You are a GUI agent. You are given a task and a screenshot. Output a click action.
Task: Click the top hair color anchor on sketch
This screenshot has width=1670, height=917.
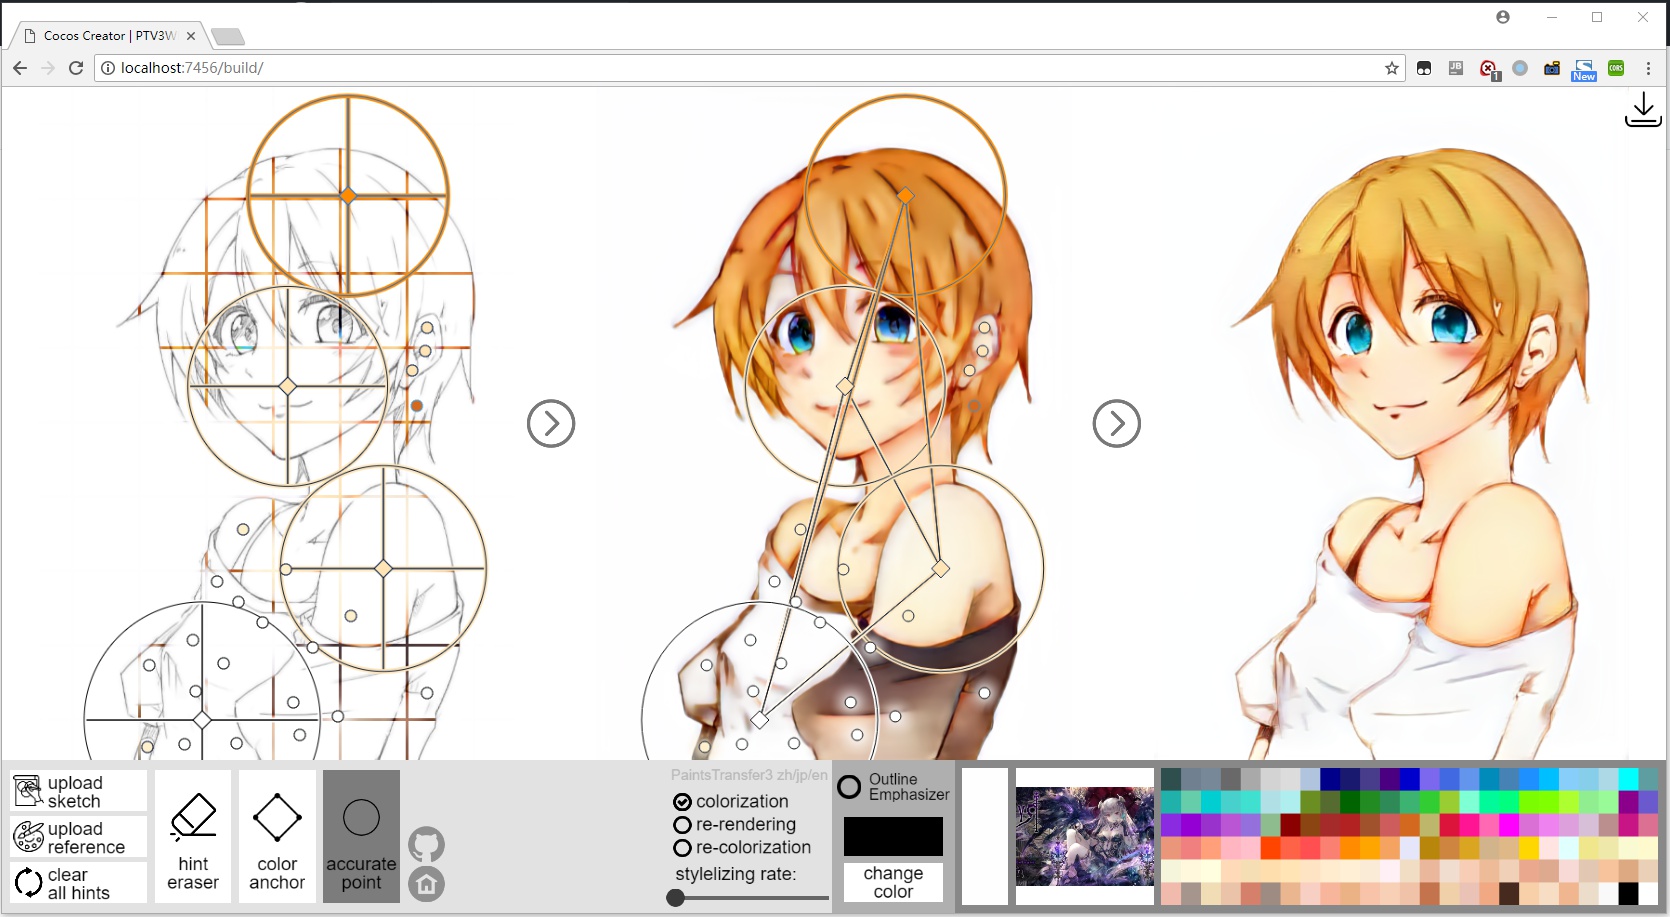[347, 195]
